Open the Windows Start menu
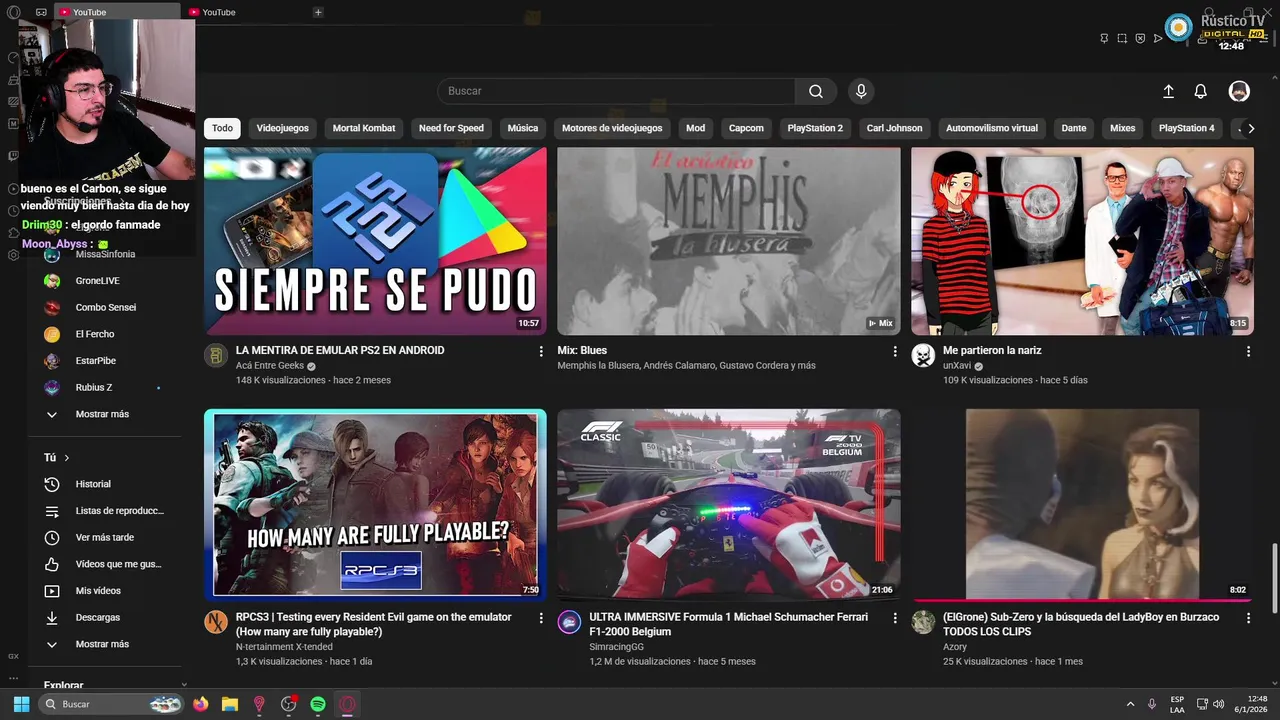Screen dimensions: 1280x720 21,704
